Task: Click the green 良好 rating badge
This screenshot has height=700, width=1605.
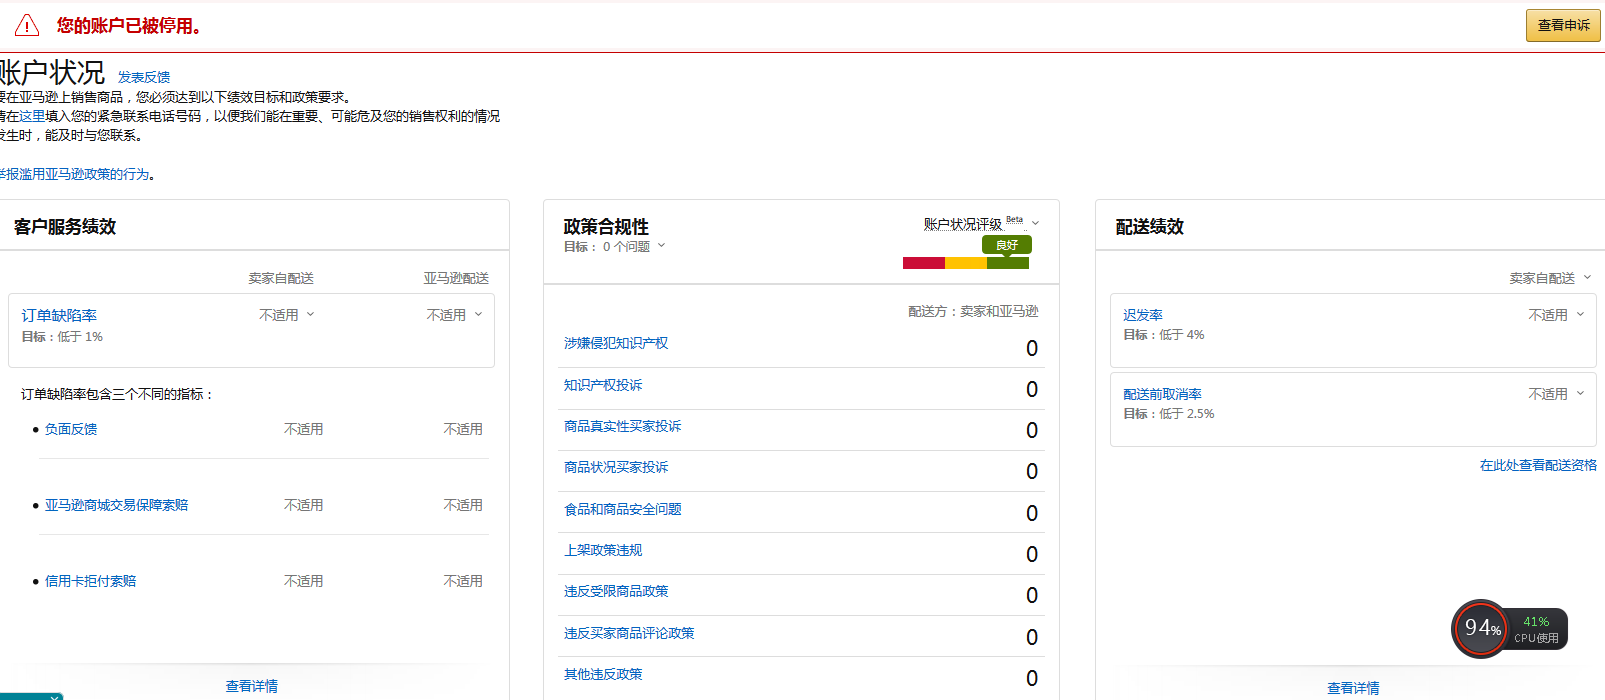Action: pyautogui.click(x=1007, y=245)
